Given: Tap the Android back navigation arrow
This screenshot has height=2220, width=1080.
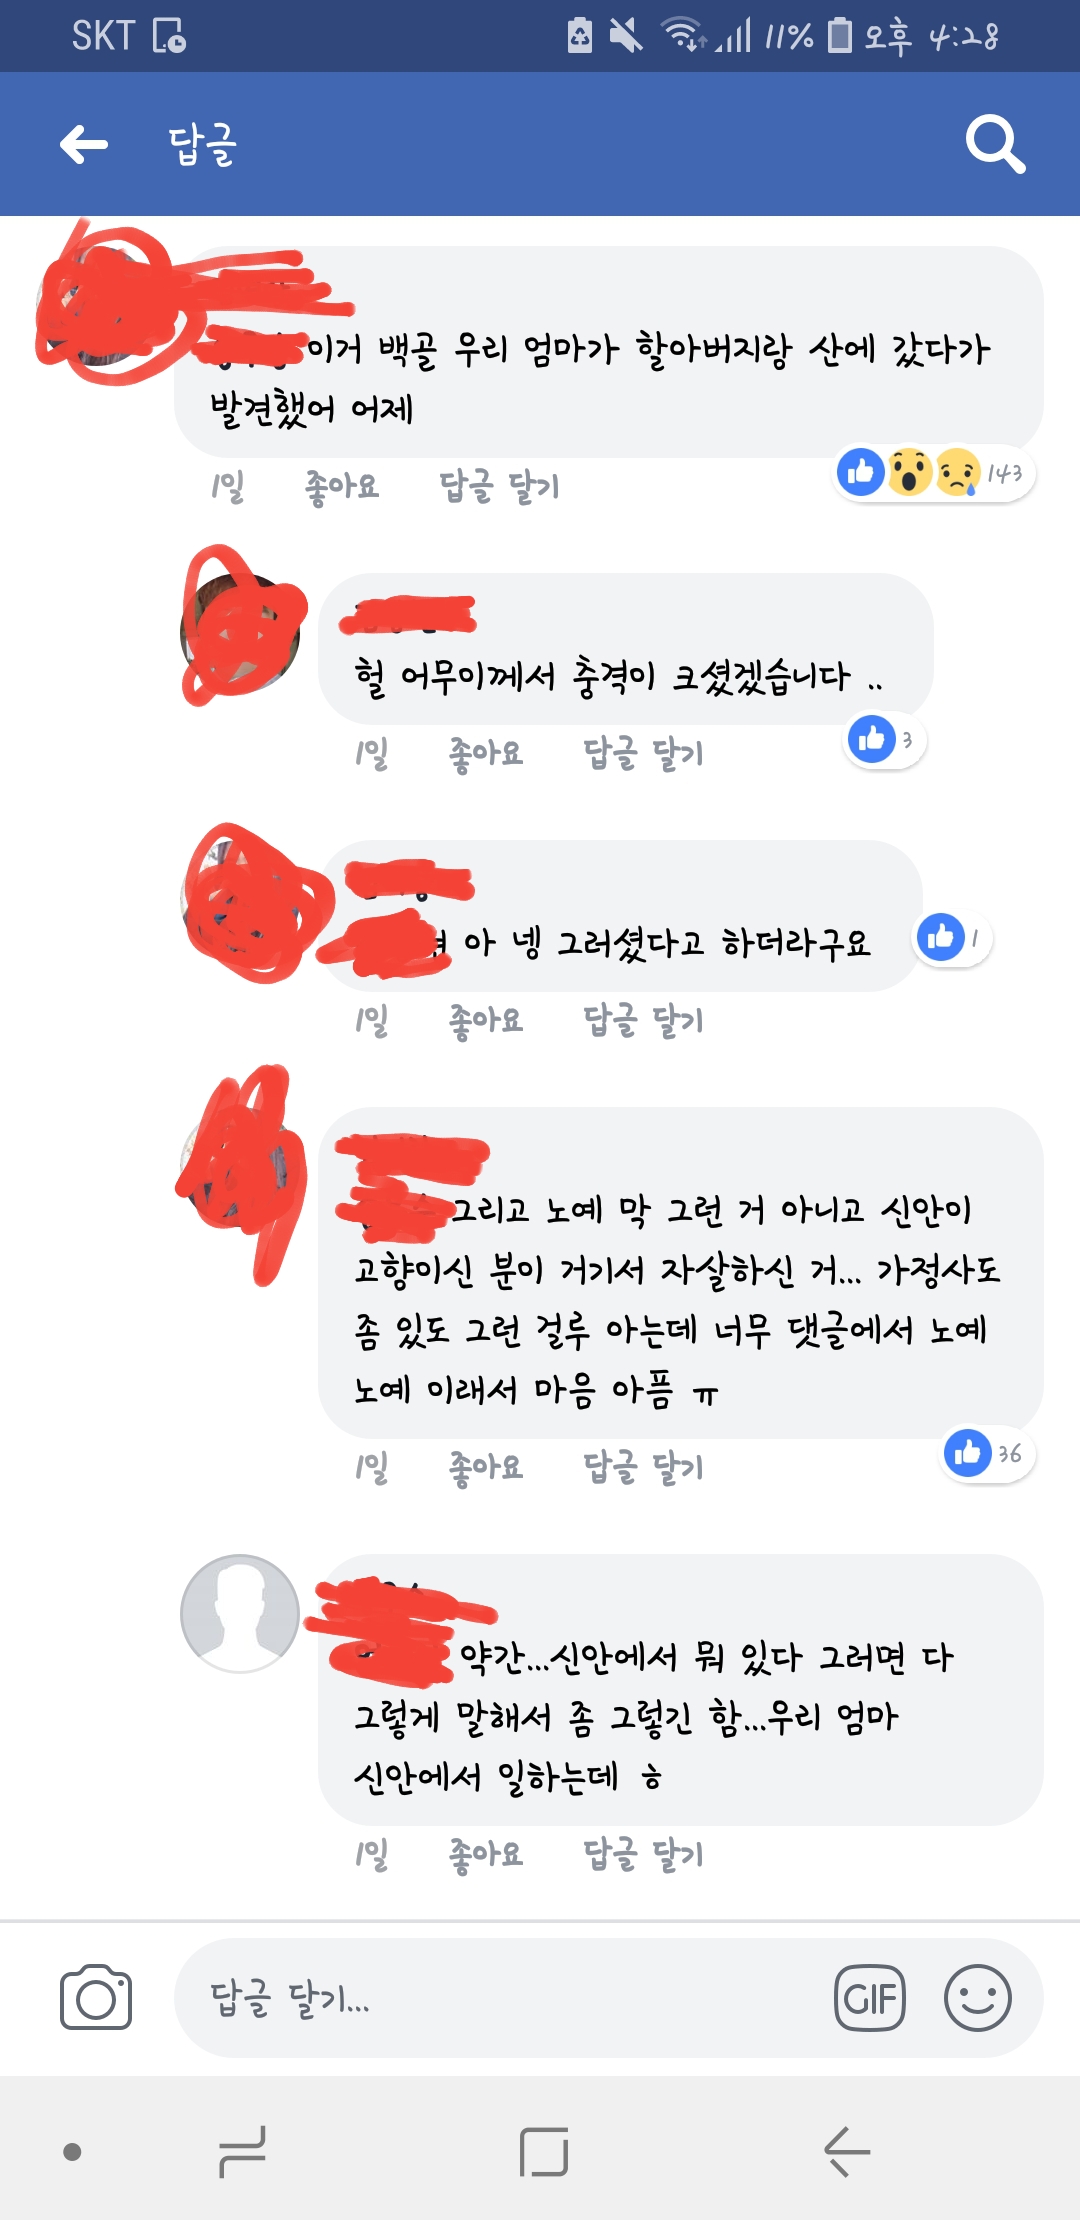Looking at the screenshot, I should 847,2152.
